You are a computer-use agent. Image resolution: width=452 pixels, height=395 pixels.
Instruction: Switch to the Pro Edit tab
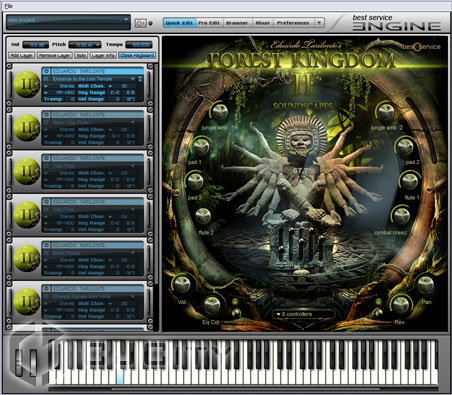point(209,23)
